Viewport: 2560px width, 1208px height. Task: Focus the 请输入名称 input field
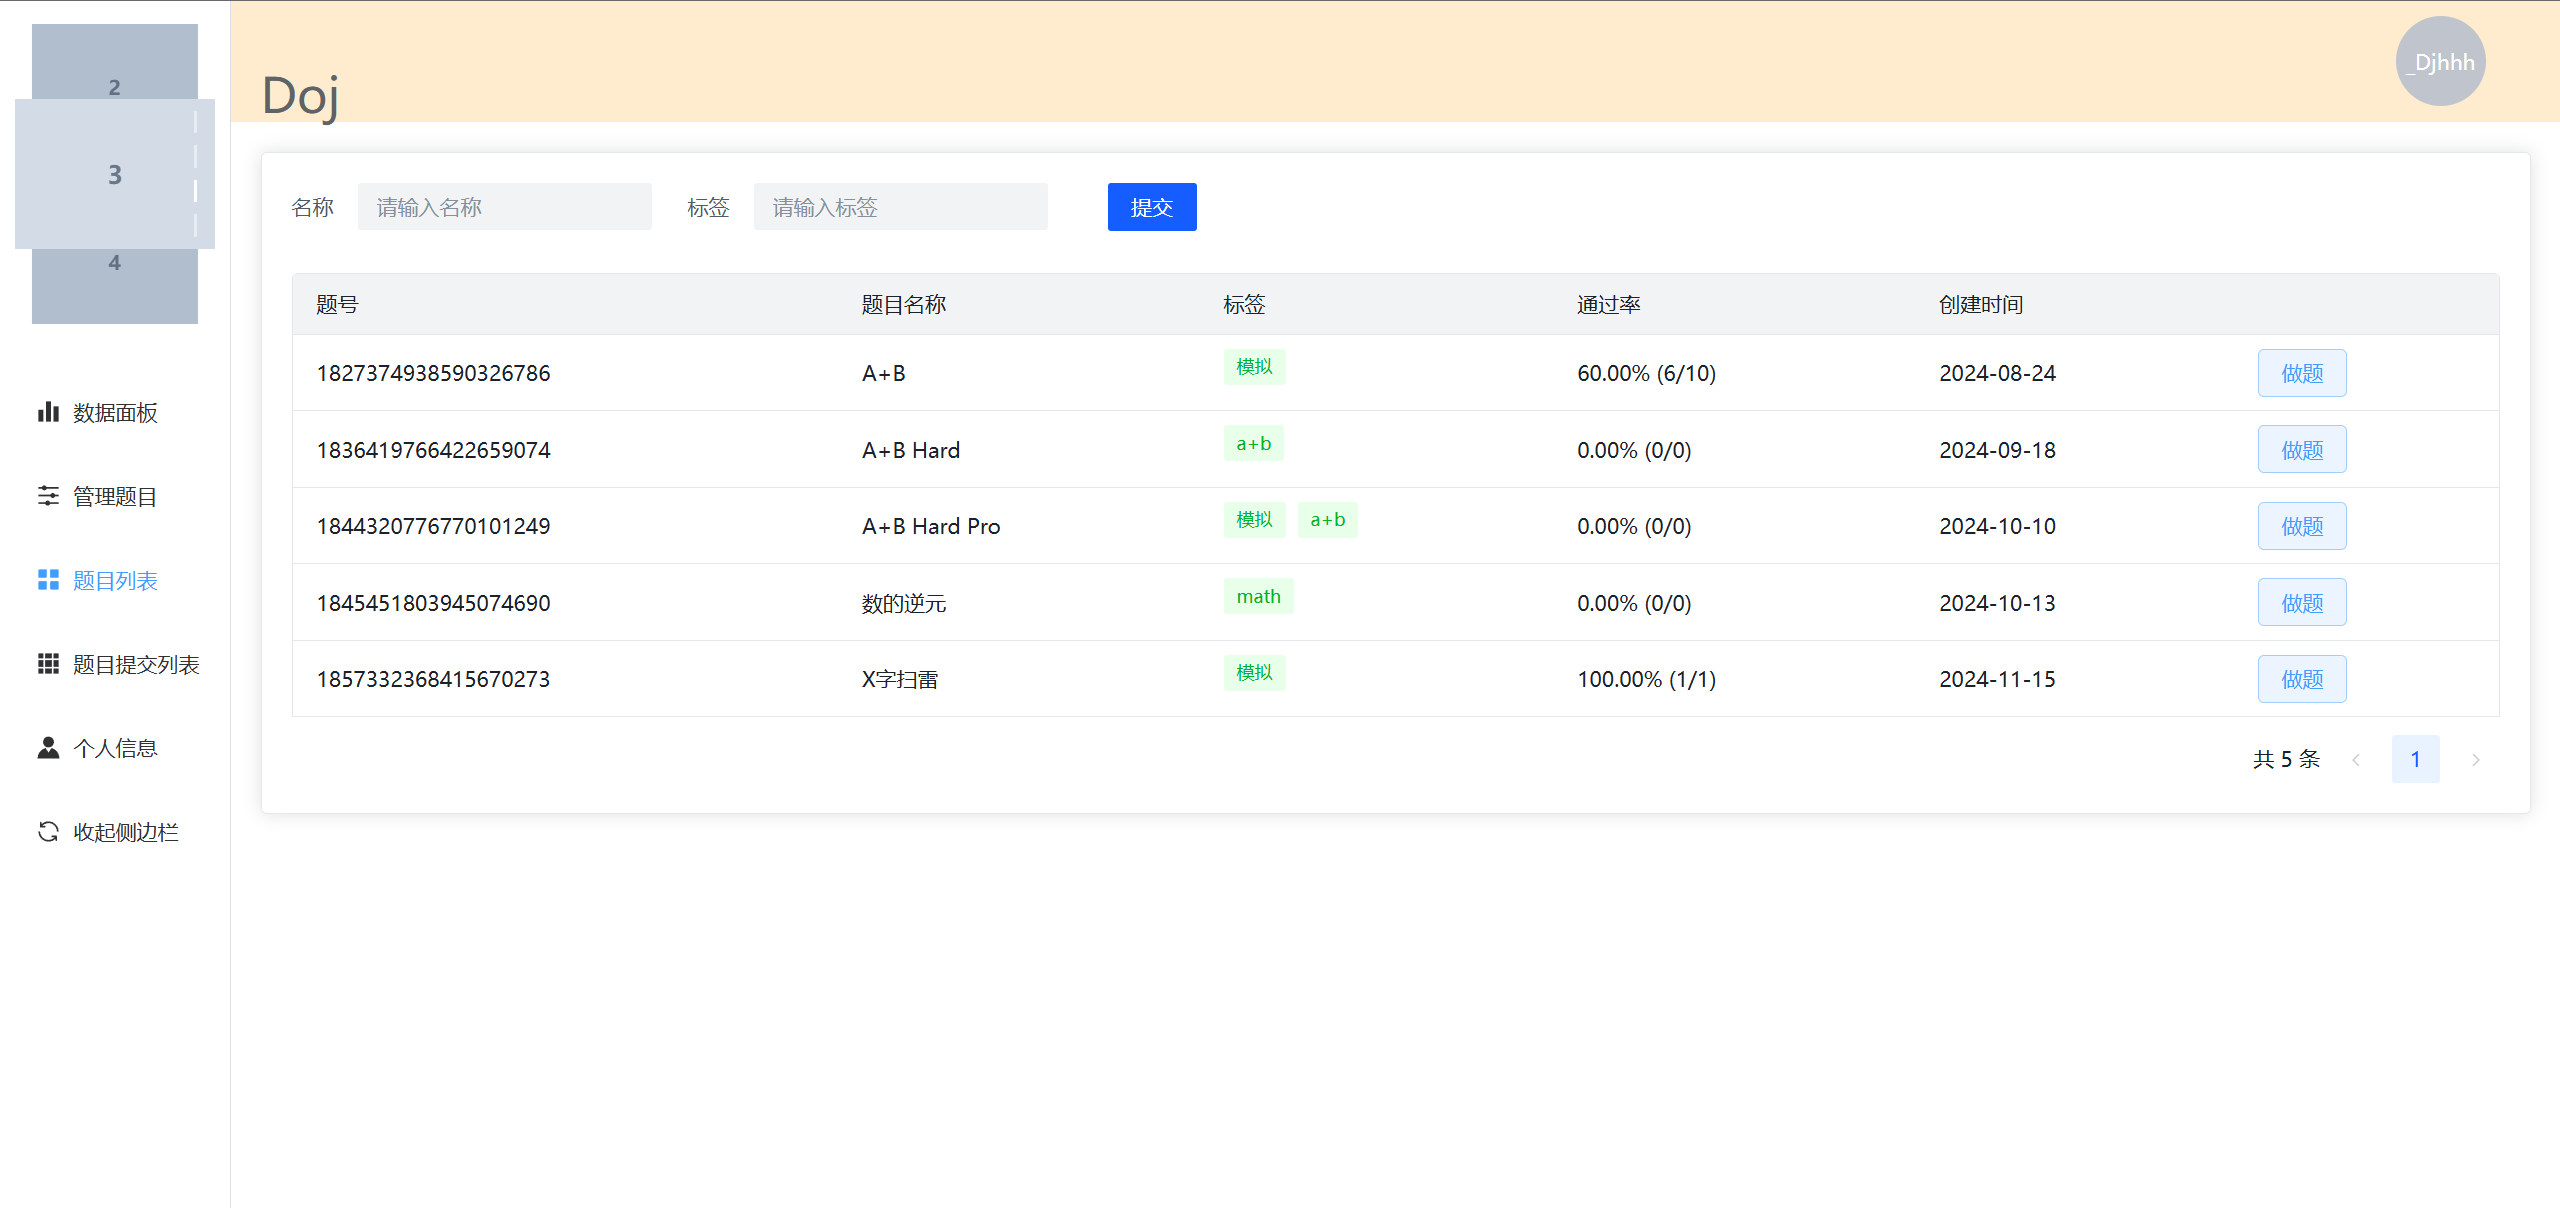click(504, 207)
